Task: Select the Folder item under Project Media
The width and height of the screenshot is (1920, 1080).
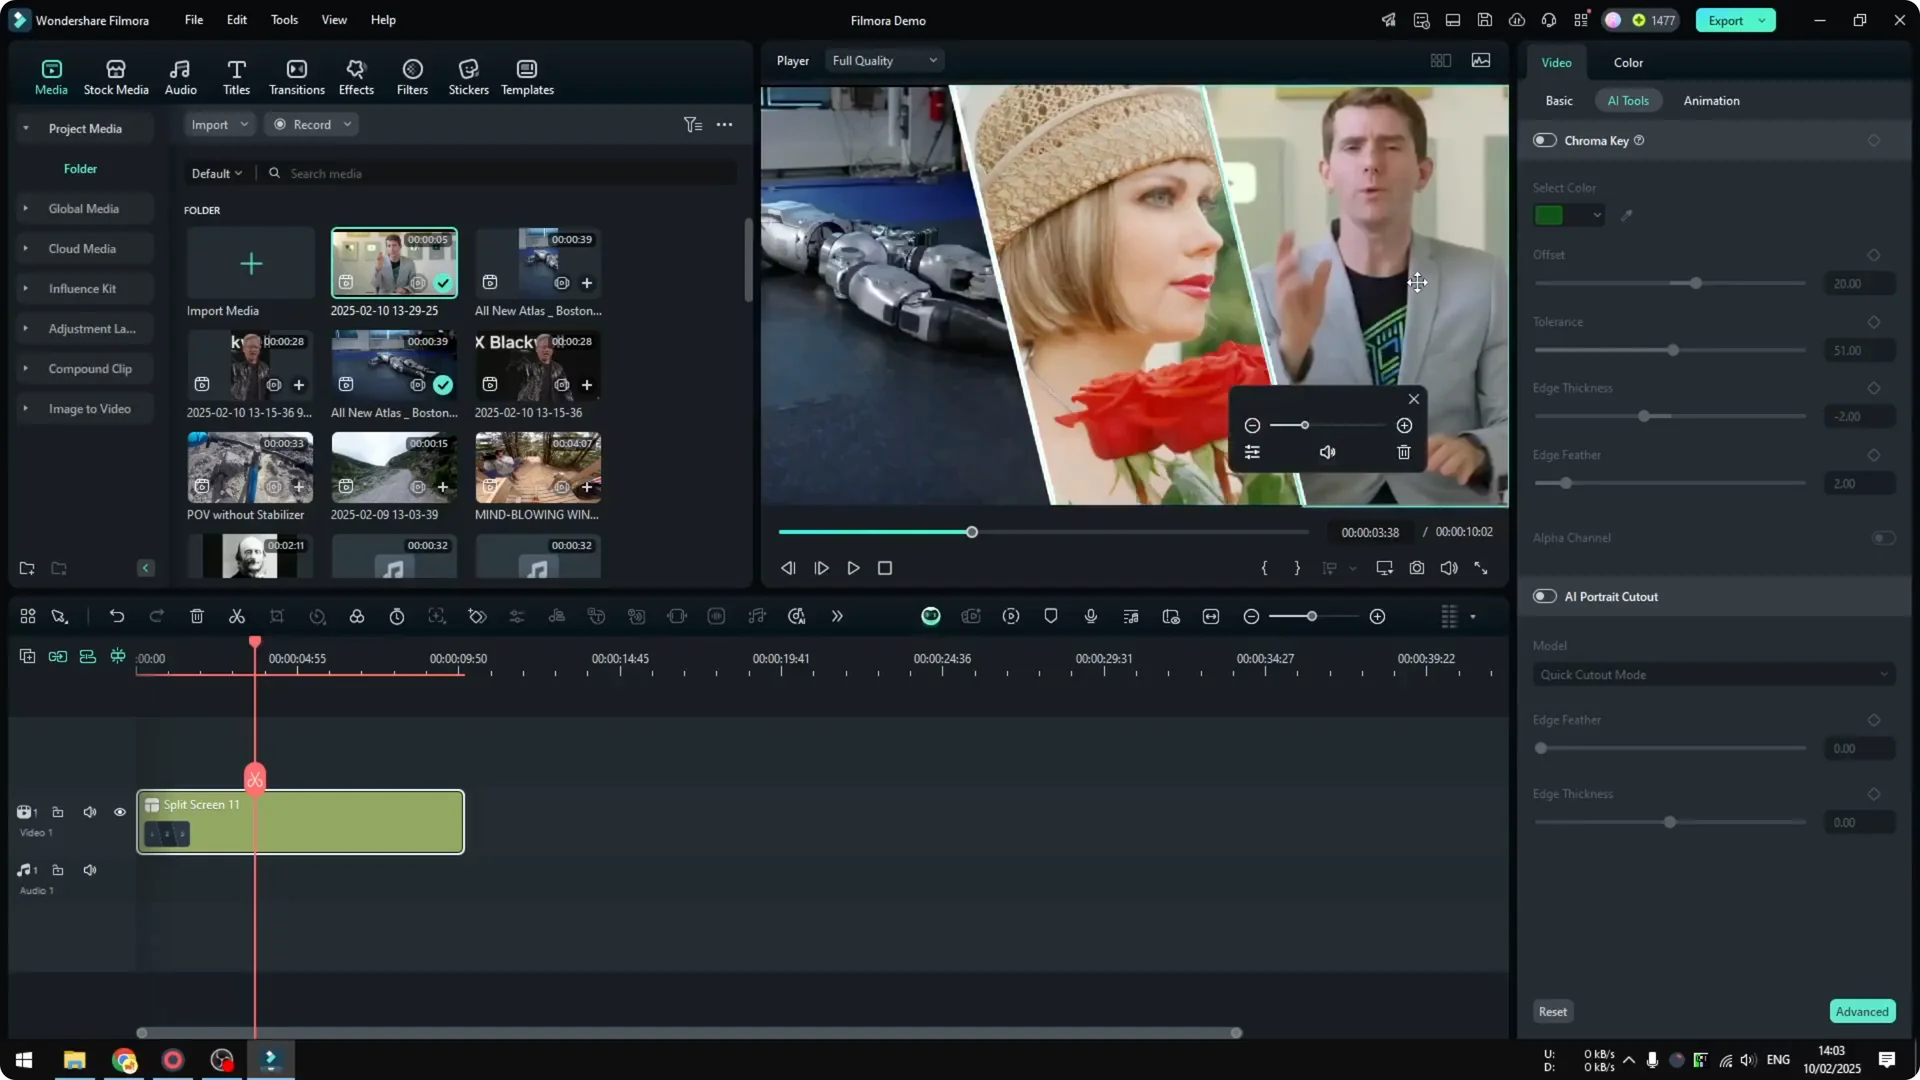Action: pos(80,169)
